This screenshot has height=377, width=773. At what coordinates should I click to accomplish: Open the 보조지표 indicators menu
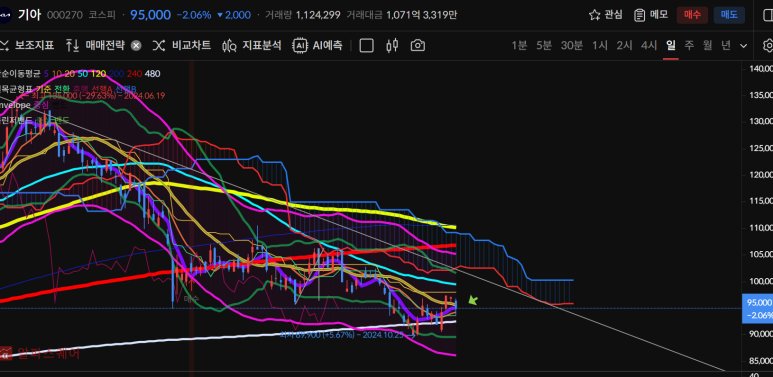(x=27, y=46)
